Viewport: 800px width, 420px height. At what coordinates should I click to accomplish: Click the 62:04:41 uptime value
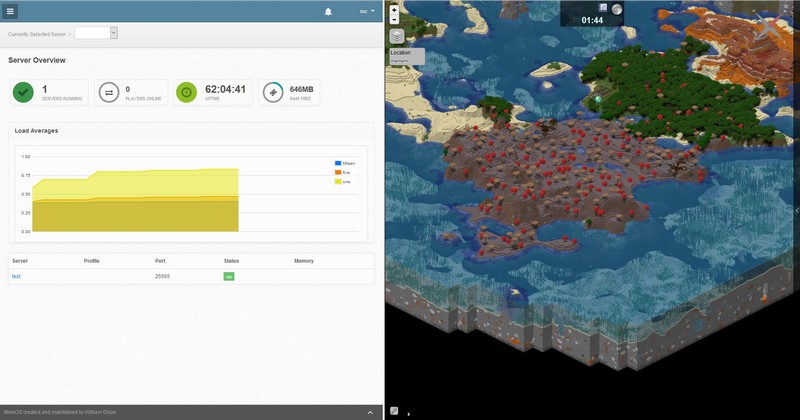[225, 89]
